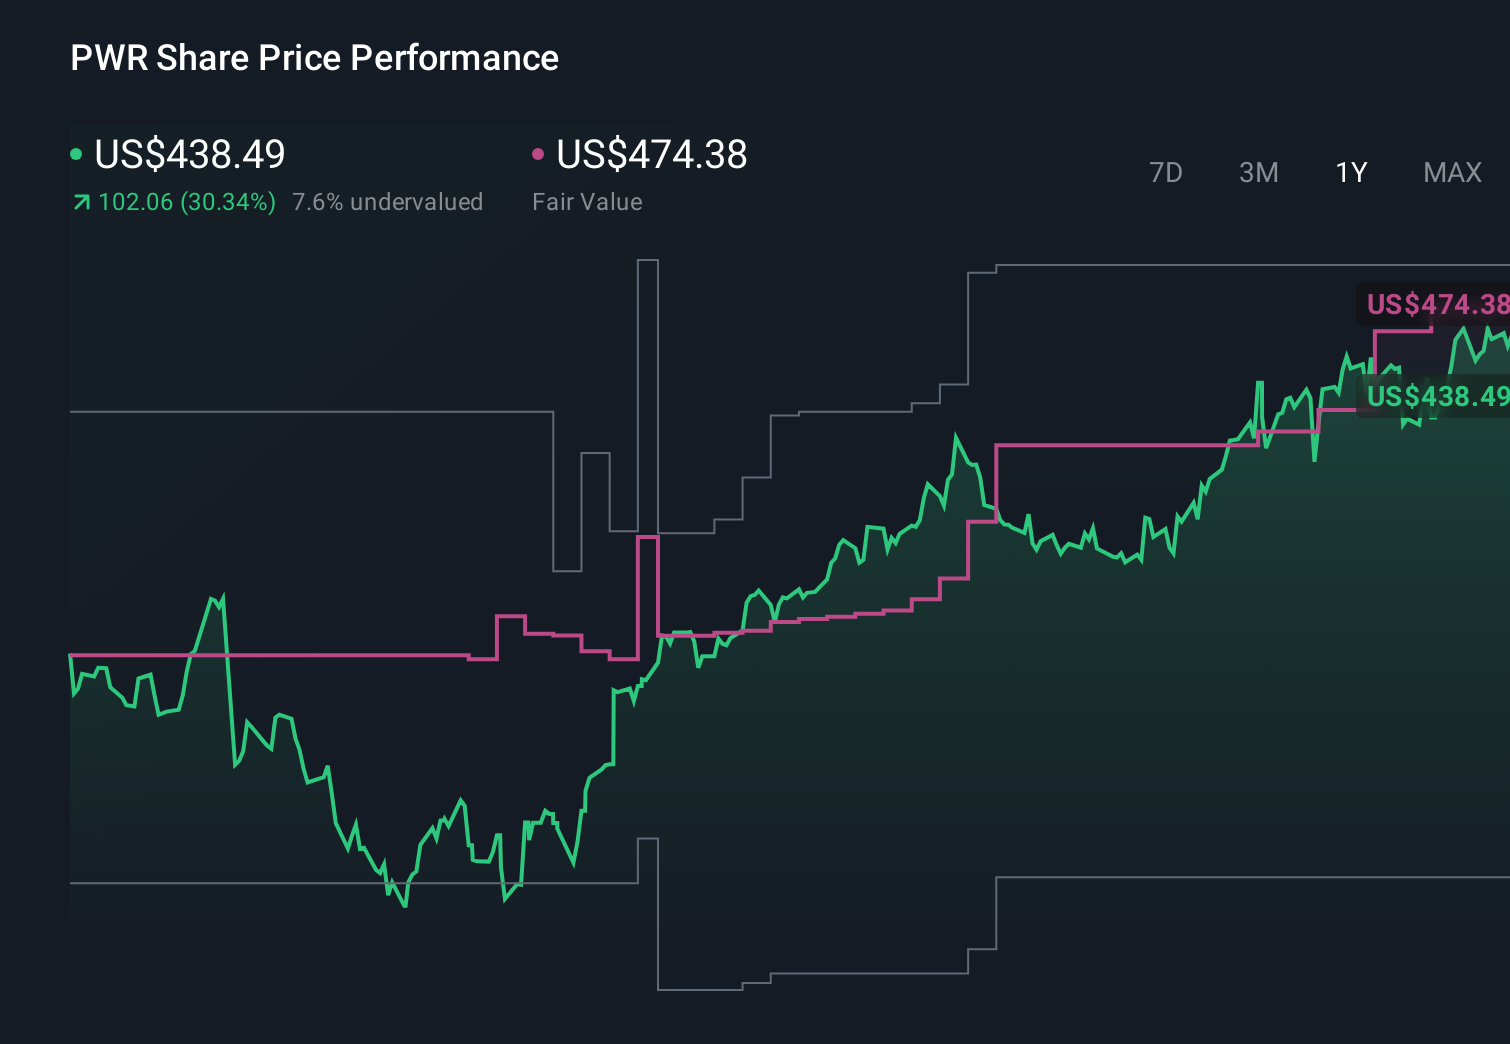Click the Fair Value caption
1510x1044 pixels.
point(588,201)
